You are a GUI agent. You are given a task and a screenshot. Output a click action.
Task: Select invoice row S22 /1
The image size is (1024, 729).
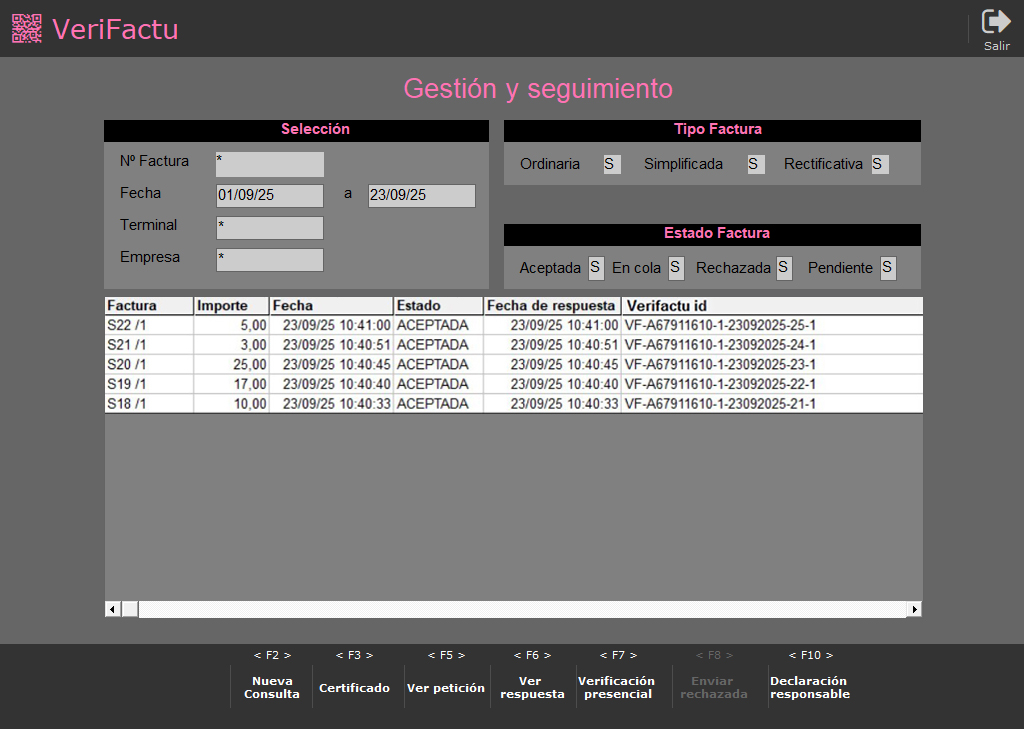pos(513,325)
